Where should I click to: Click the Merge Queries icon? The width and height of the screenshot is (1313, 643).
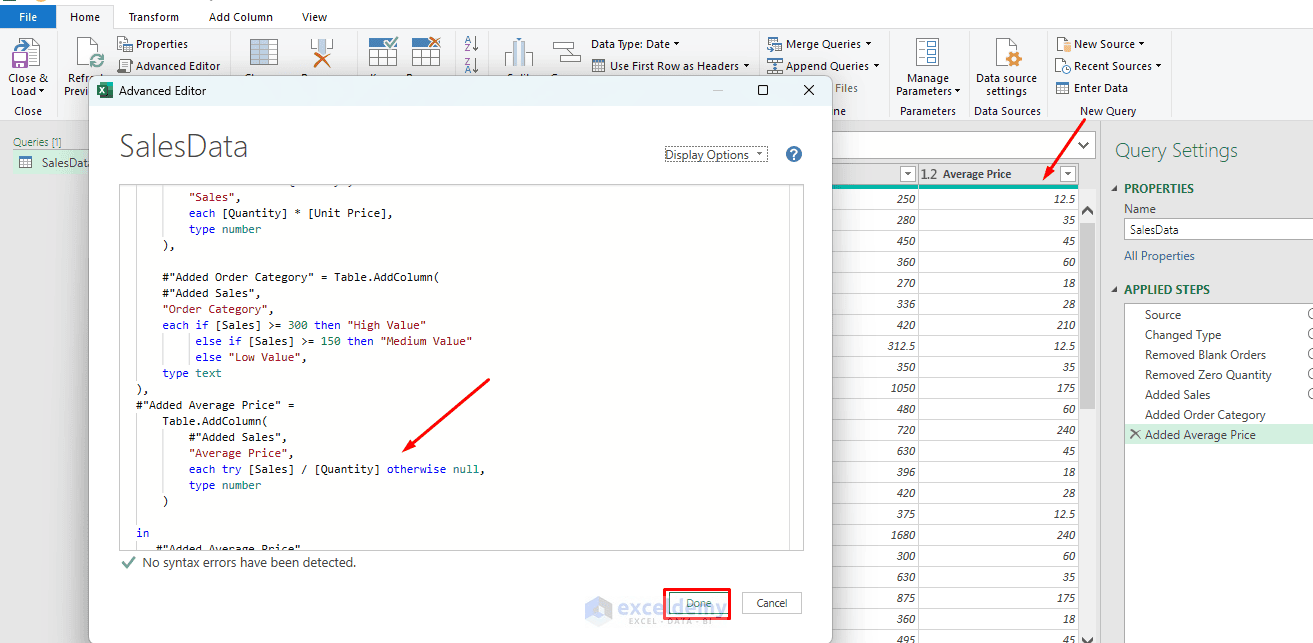[x=776, y=44]
